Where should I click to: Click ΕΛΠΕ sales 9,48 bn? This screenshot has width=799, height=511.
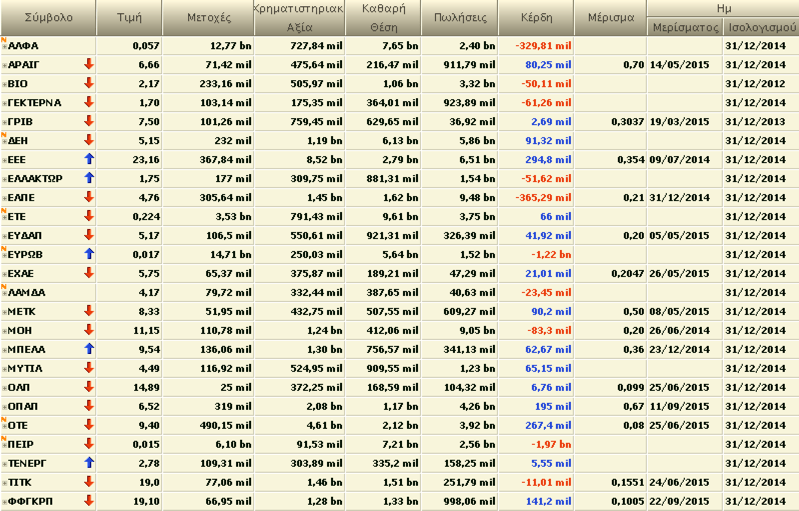coord(476,198)
